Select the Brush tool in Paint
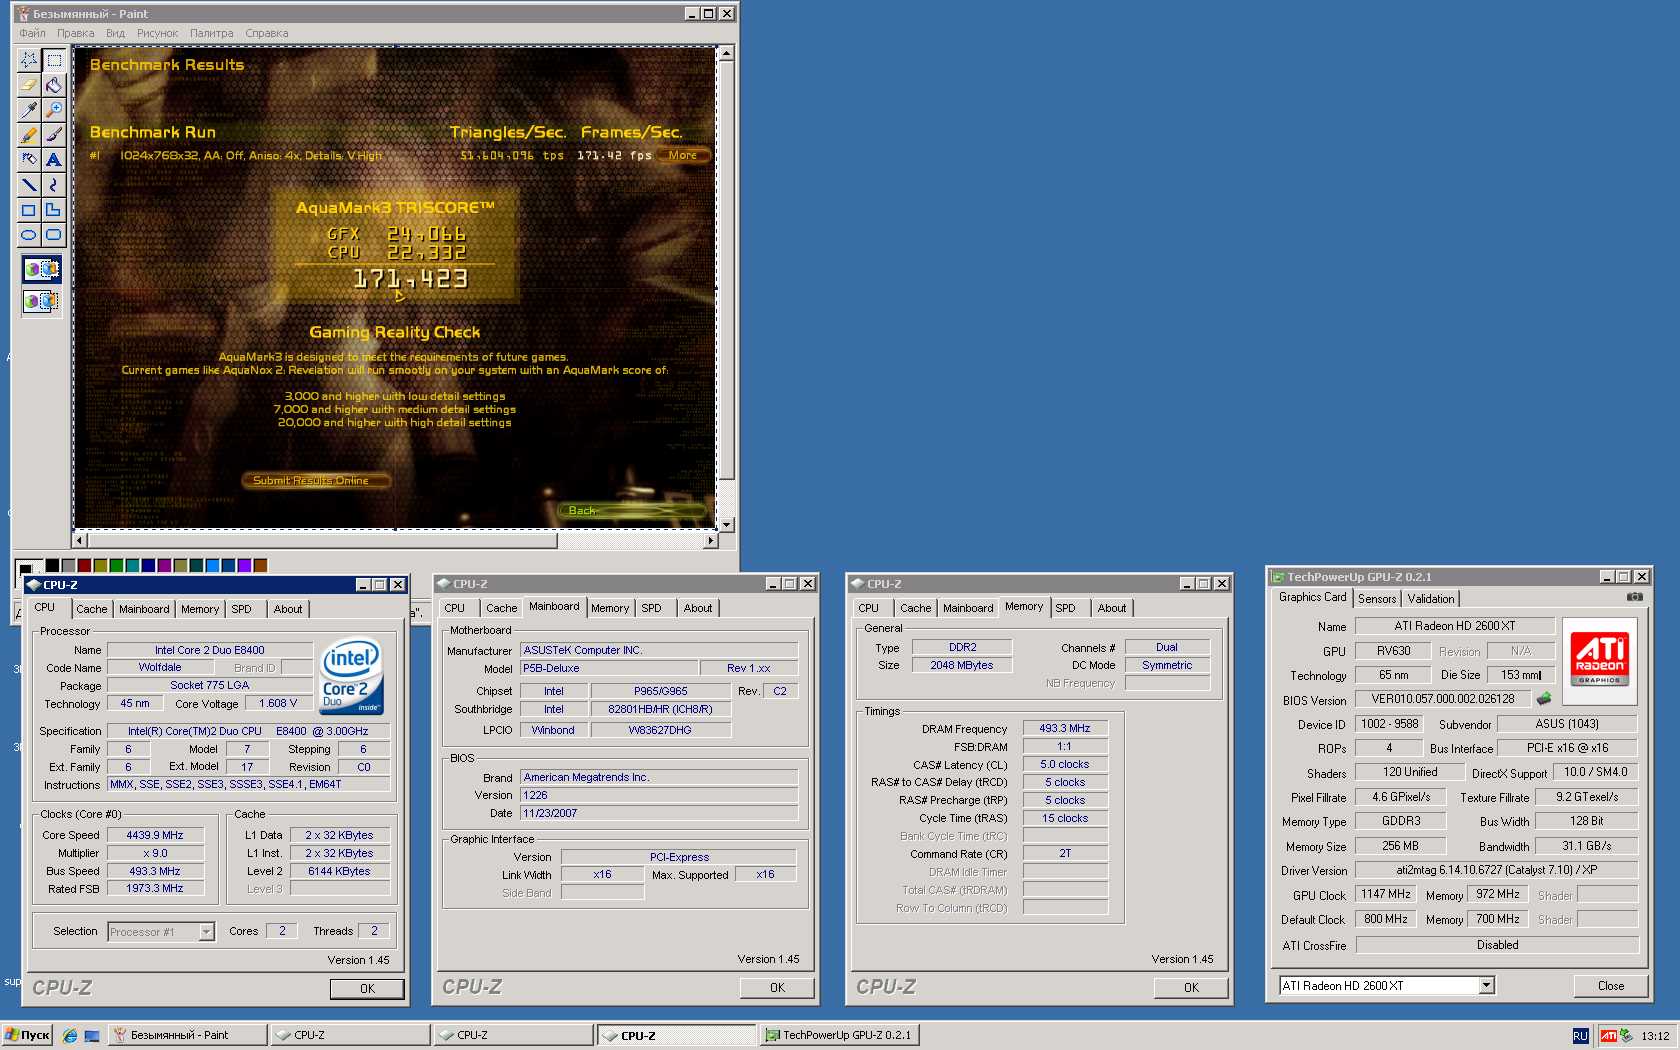Screen dimensions: 1680x1050 pos(54,135)
